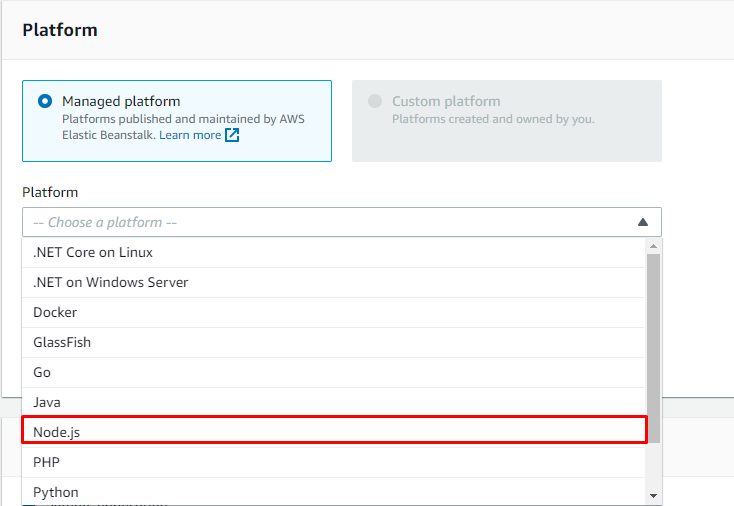
Task: Choose .NET Core on Linux option
Action: 333,253
